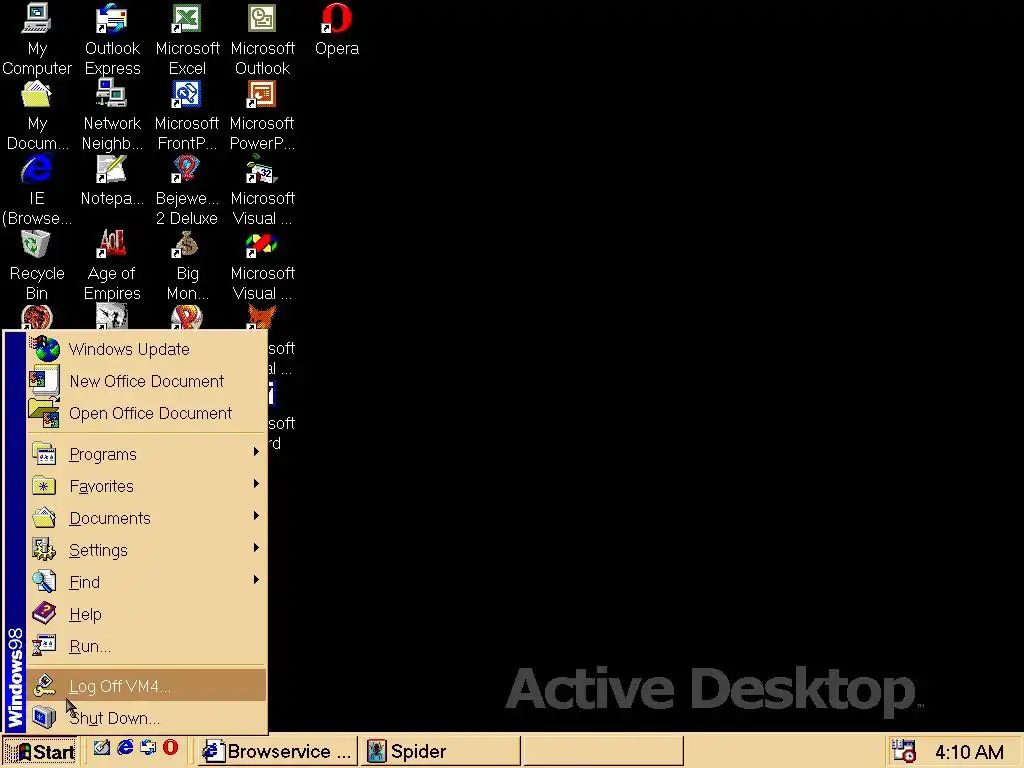The height and width of the screenshot is (768, 1024).
Task: Open Microsoft Outlook desktop shortcut
Action: [x=262, y=39]
